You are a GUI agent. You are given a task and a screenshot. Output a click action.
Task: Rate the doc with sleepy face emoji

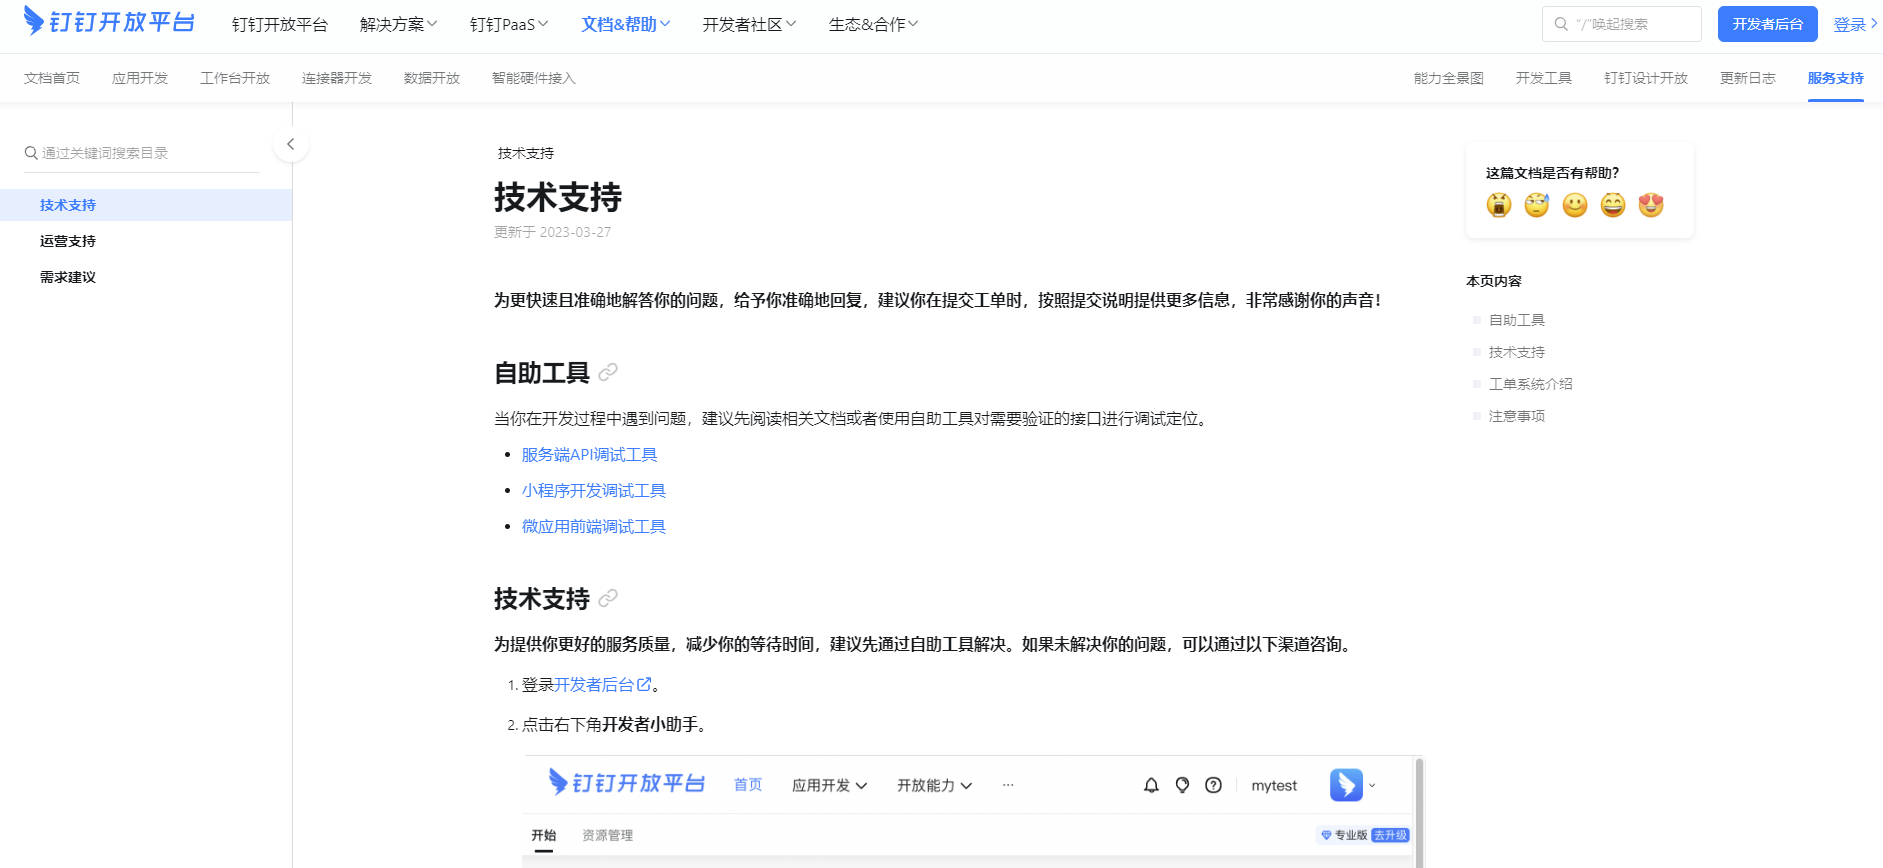tap(1536, 205)
